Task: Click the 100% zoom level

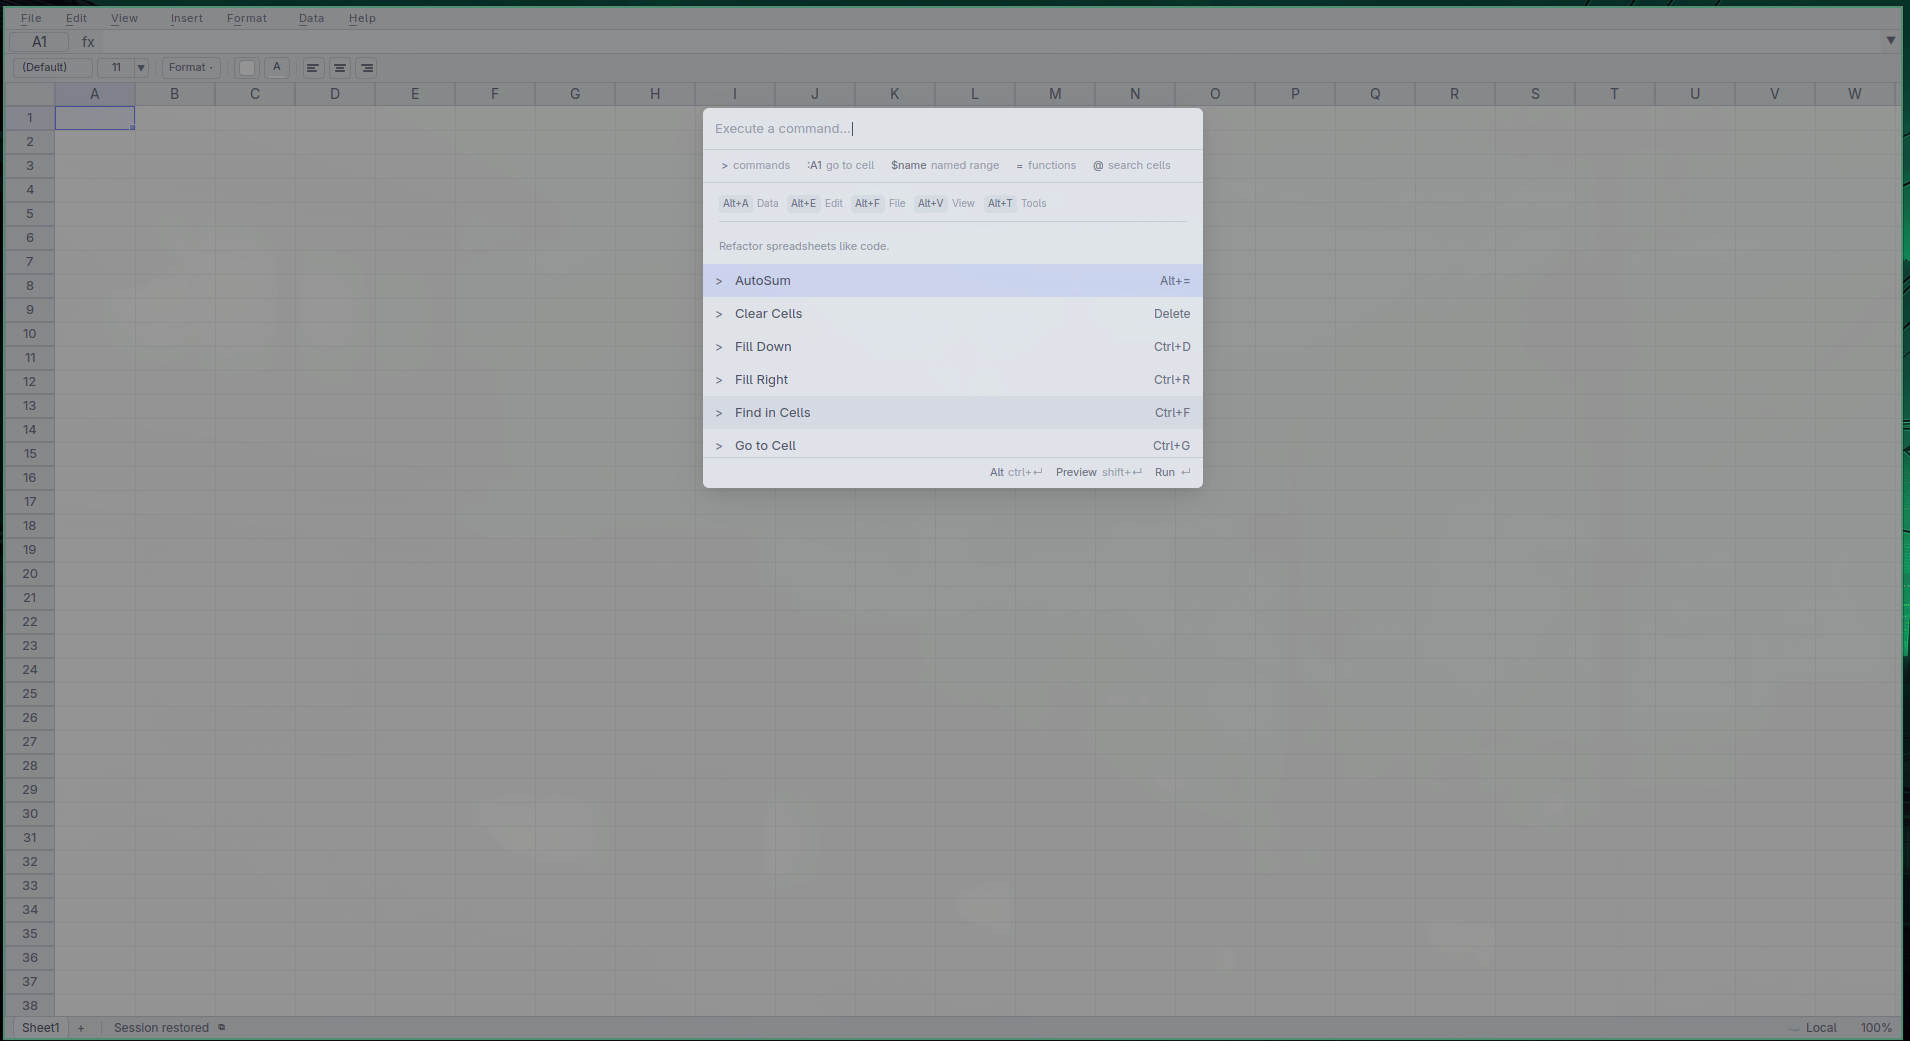Action: (x=1876, y=1028)
